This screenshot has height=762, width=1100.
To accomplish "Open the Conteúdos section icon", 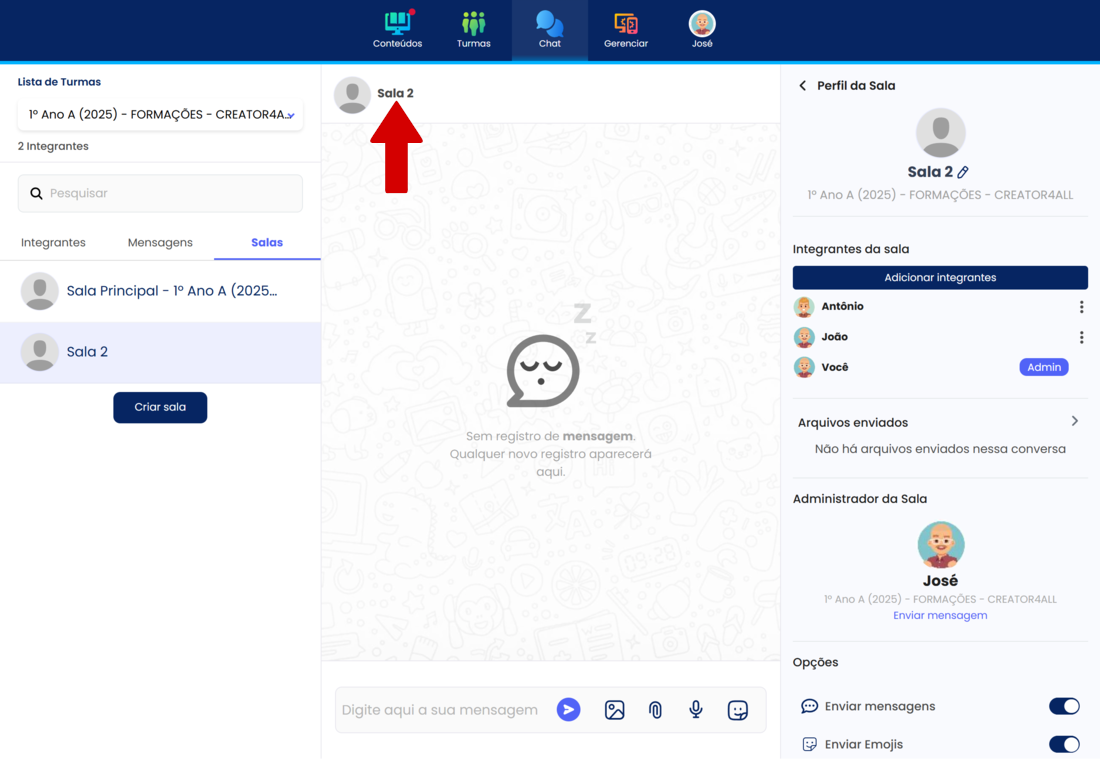I will pos(397,24).
